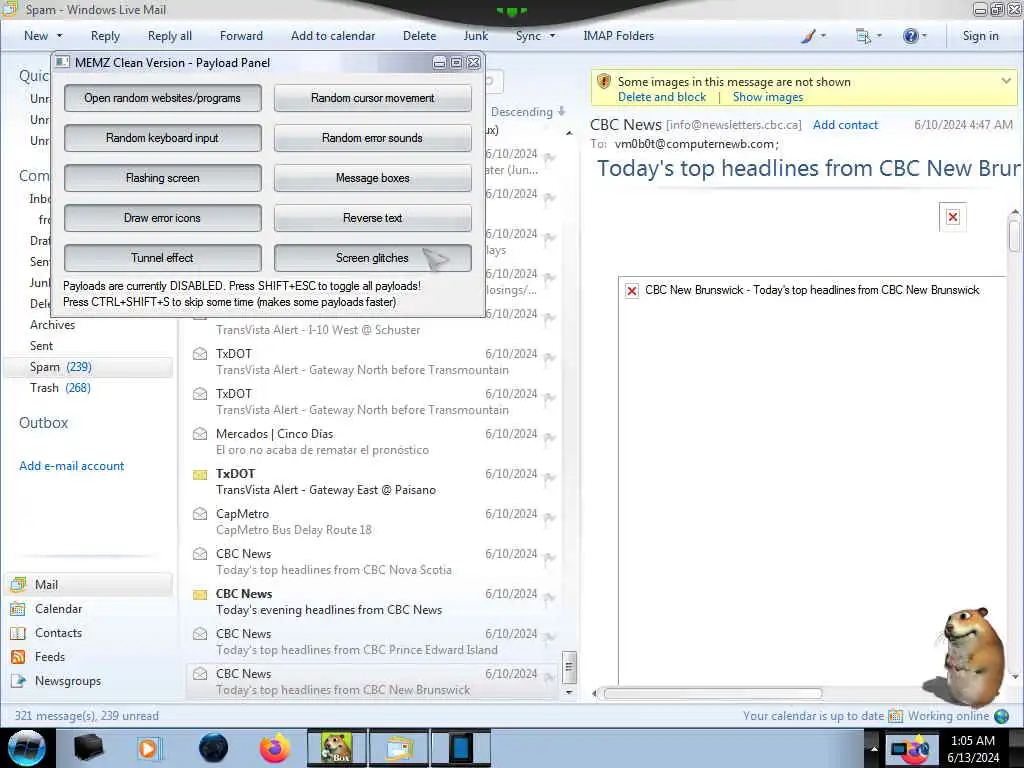
Task: Toggle Descending sort order
Action: pos(528,112)
